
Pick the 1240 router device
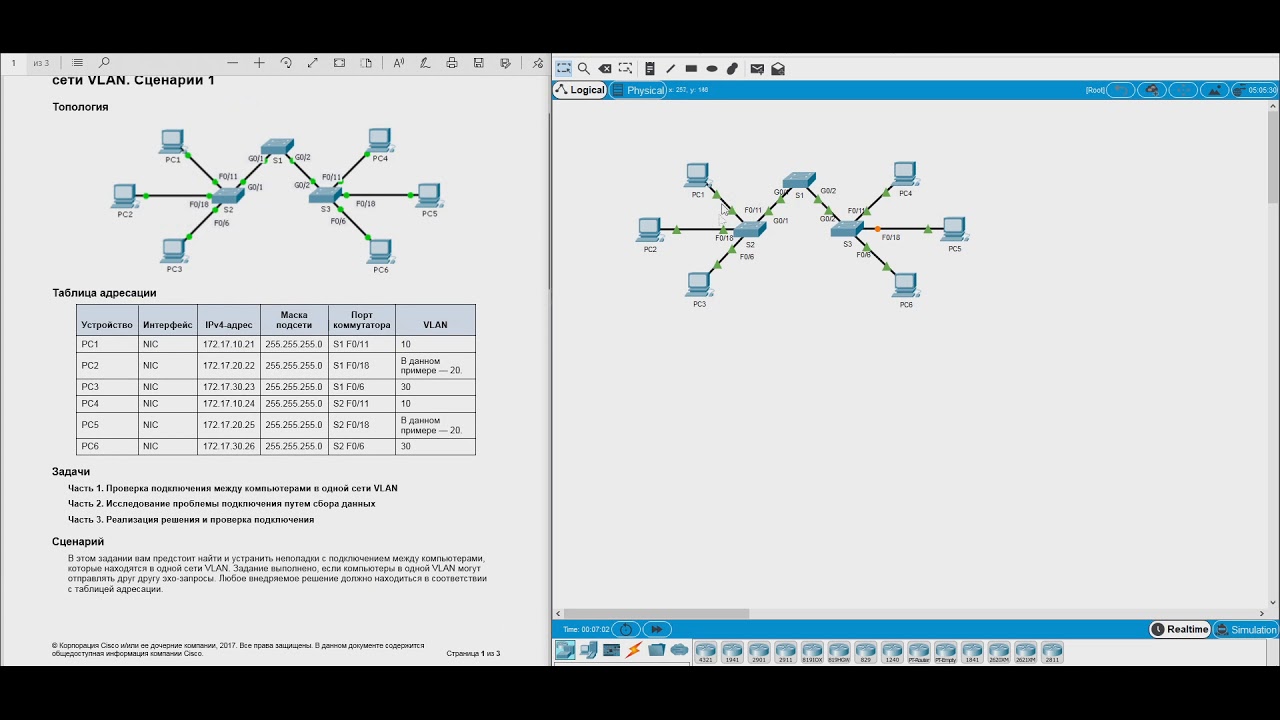tap(892, 653)
